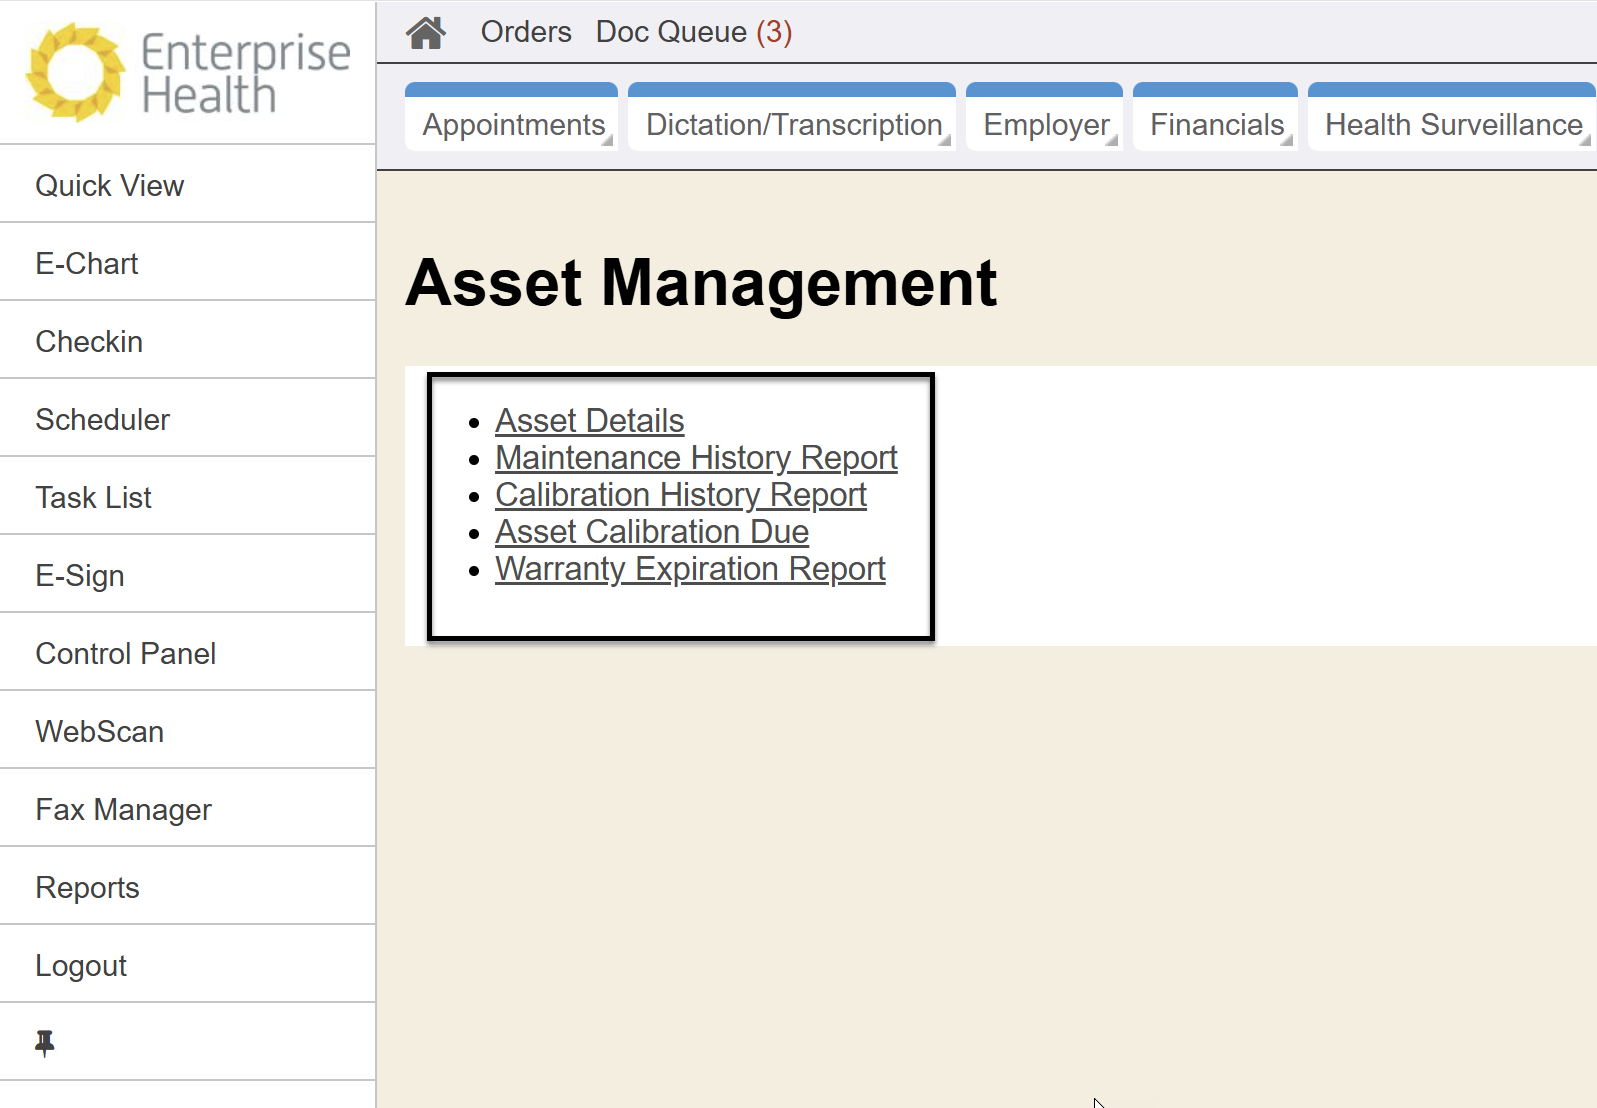
Task: View the Calibration History Report
Action: 680,495
